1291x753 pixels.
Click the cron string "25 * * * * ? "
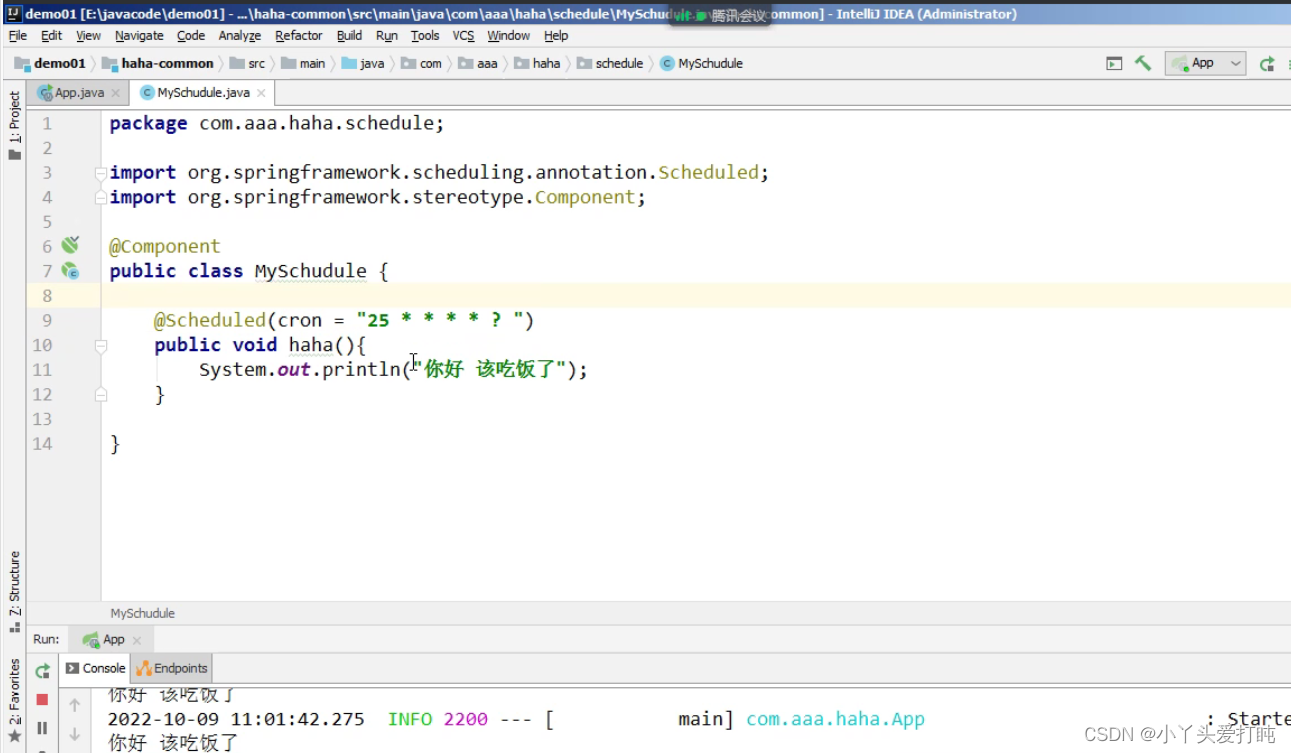click(441, 320)
